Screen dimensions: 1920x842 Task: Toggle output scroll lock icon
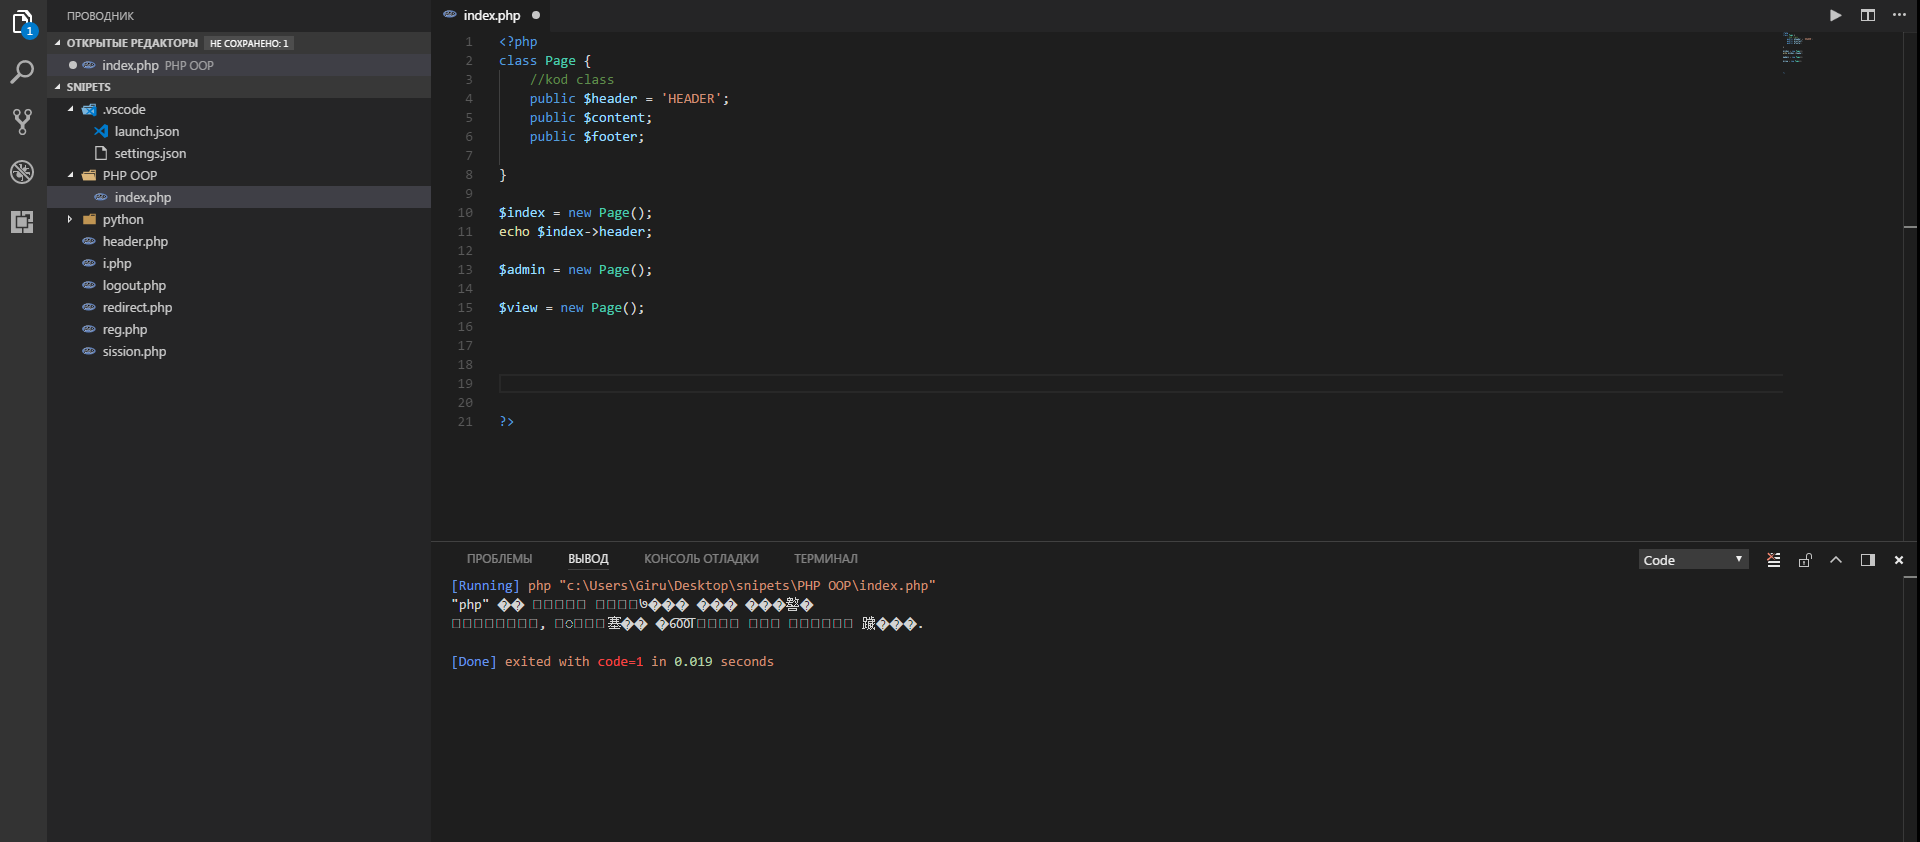click(x=1805, y=560)
